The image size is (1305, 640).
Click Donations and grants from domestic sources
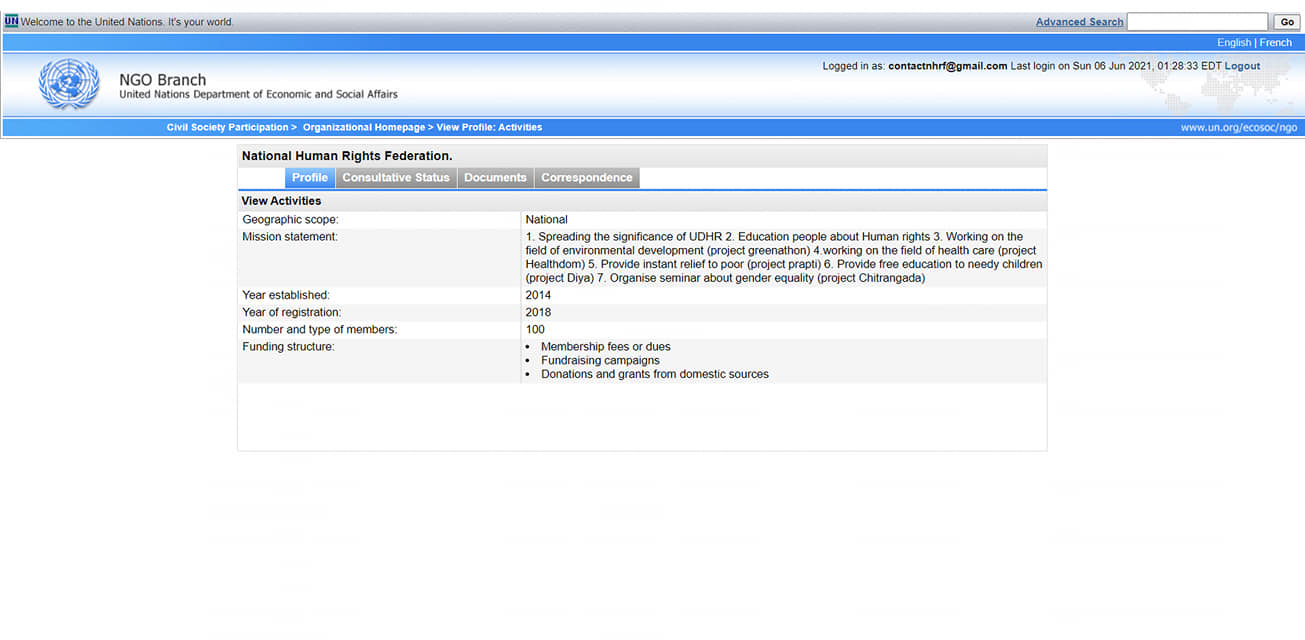tap(655, 375)
